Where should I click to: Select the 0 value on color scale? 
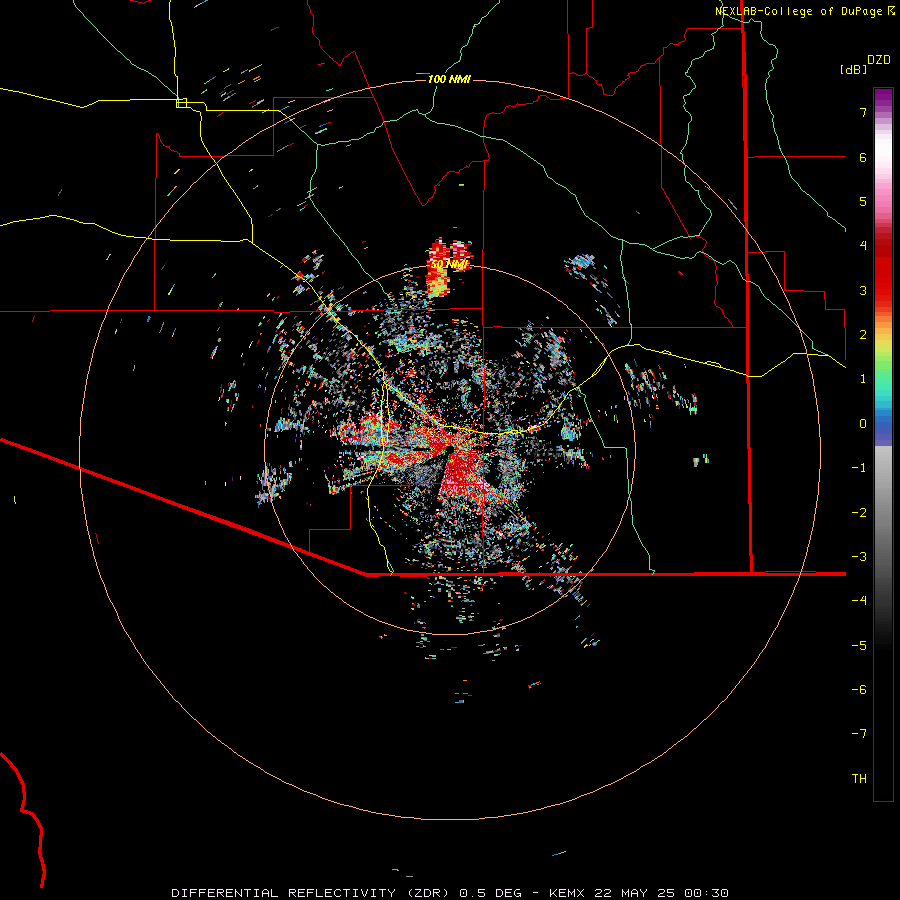tap(863, 424)
